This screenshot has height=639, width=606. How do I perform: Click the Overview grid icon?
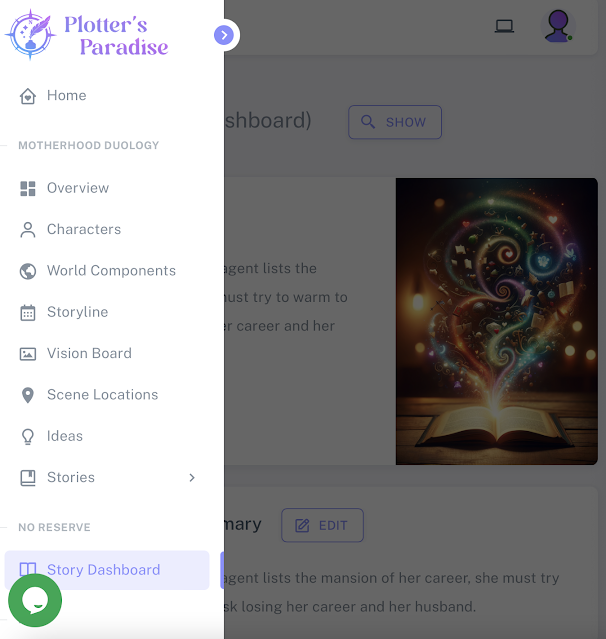(x=28, y=189)
